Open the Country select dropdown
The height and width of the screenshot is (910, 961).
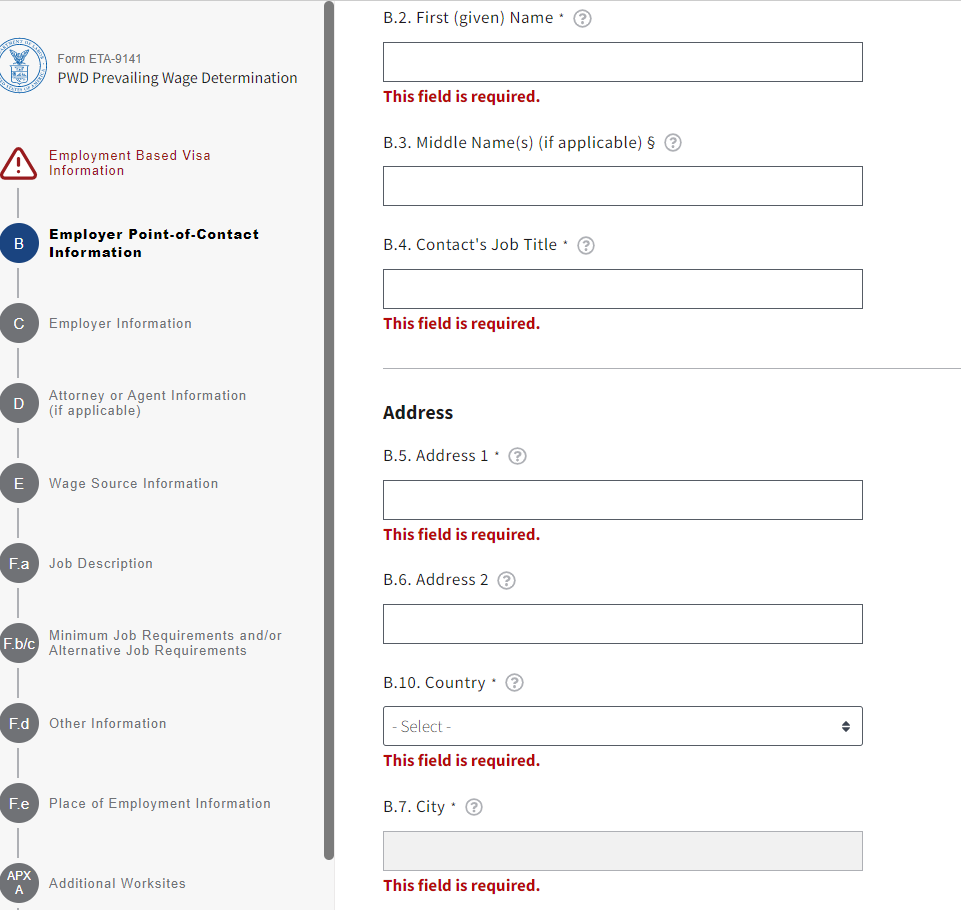pyautogui.click(x=622, y=726)
